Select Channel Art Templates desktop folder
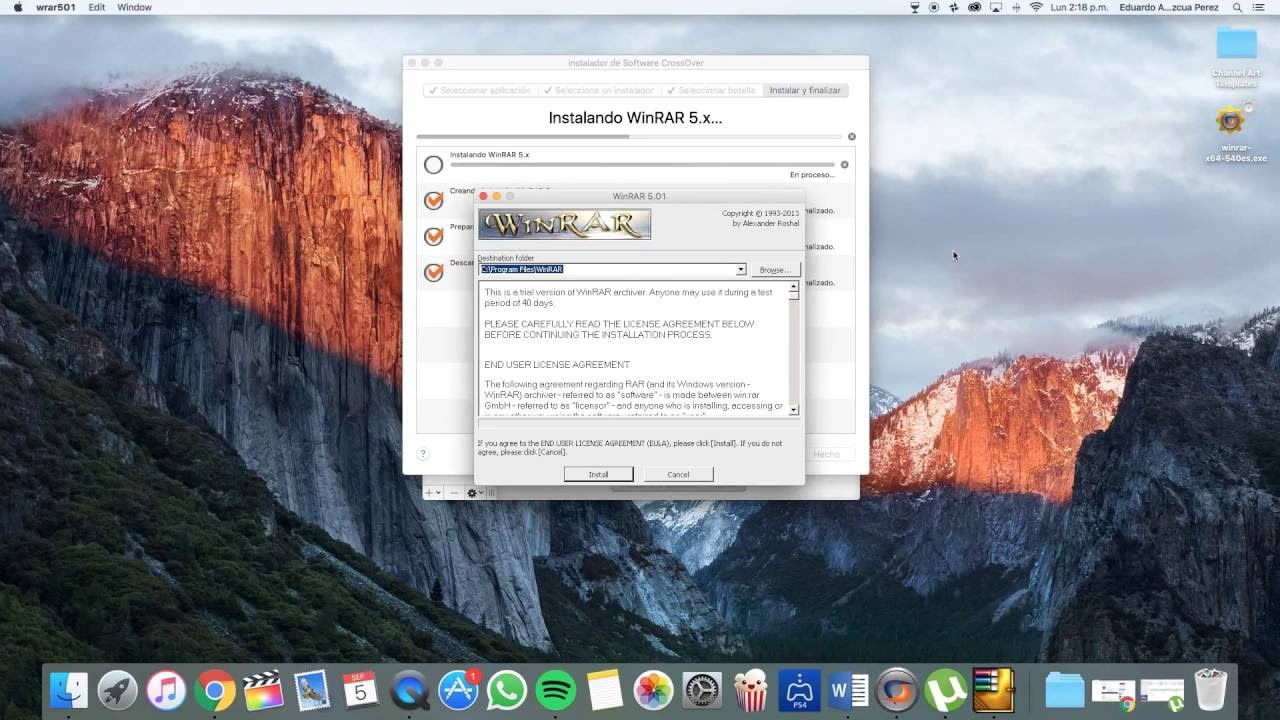1280x720 pixels. tap(1236, 57)
